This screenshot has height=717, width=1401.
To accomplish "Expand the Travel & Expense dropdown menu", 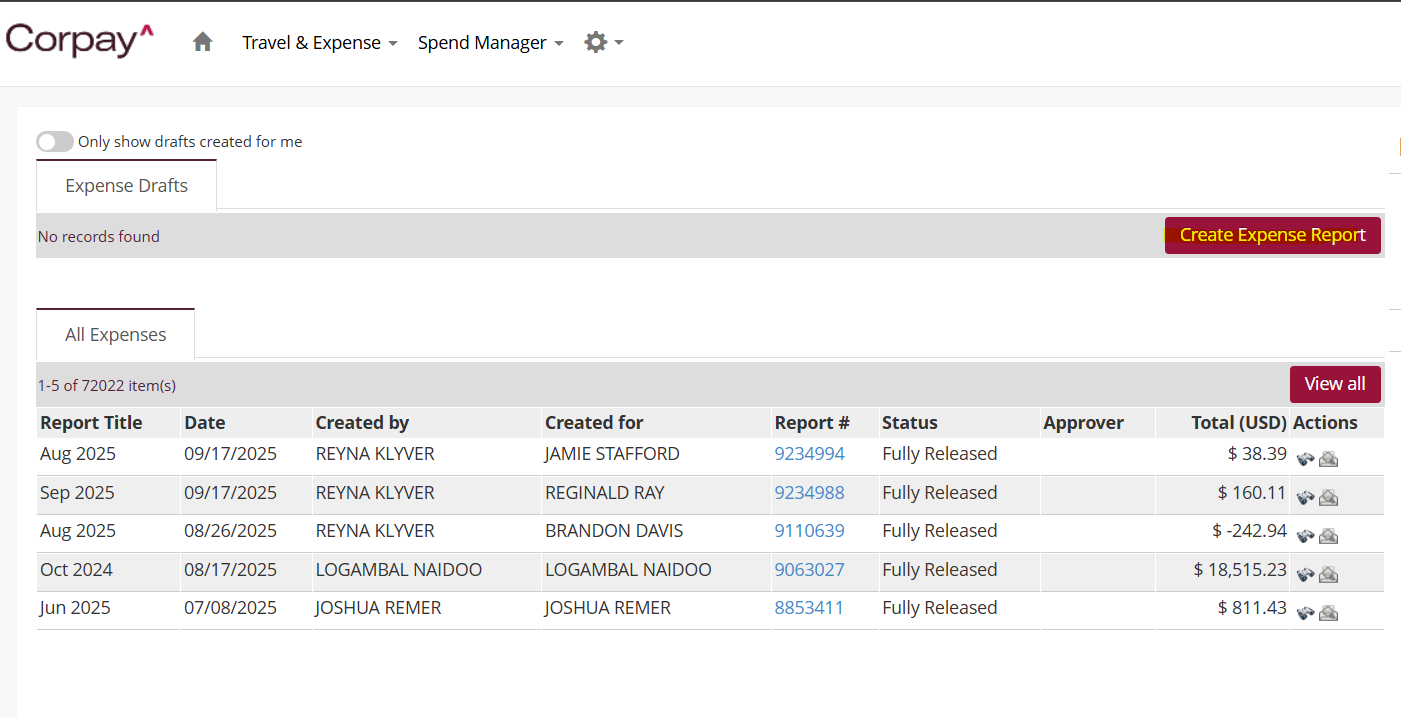I will coord(319,43).
